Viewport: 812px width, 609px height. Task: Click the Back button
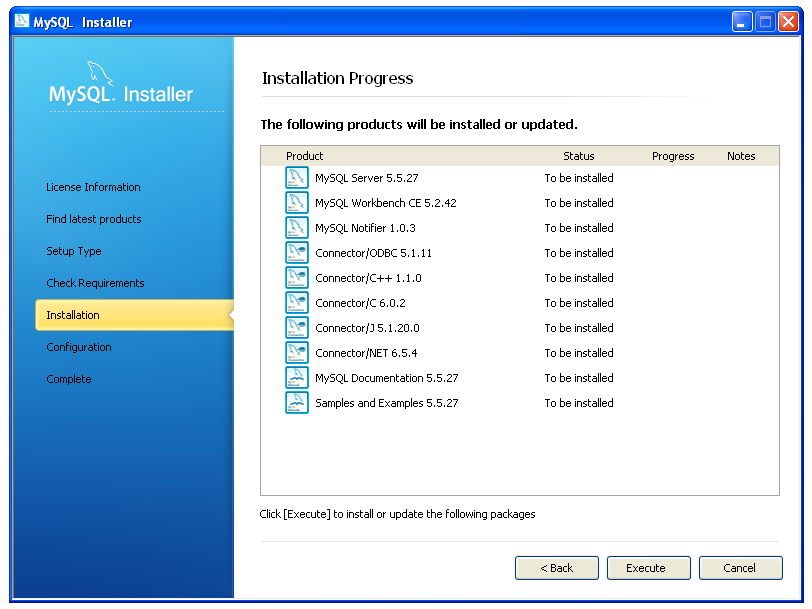[557, 568]
